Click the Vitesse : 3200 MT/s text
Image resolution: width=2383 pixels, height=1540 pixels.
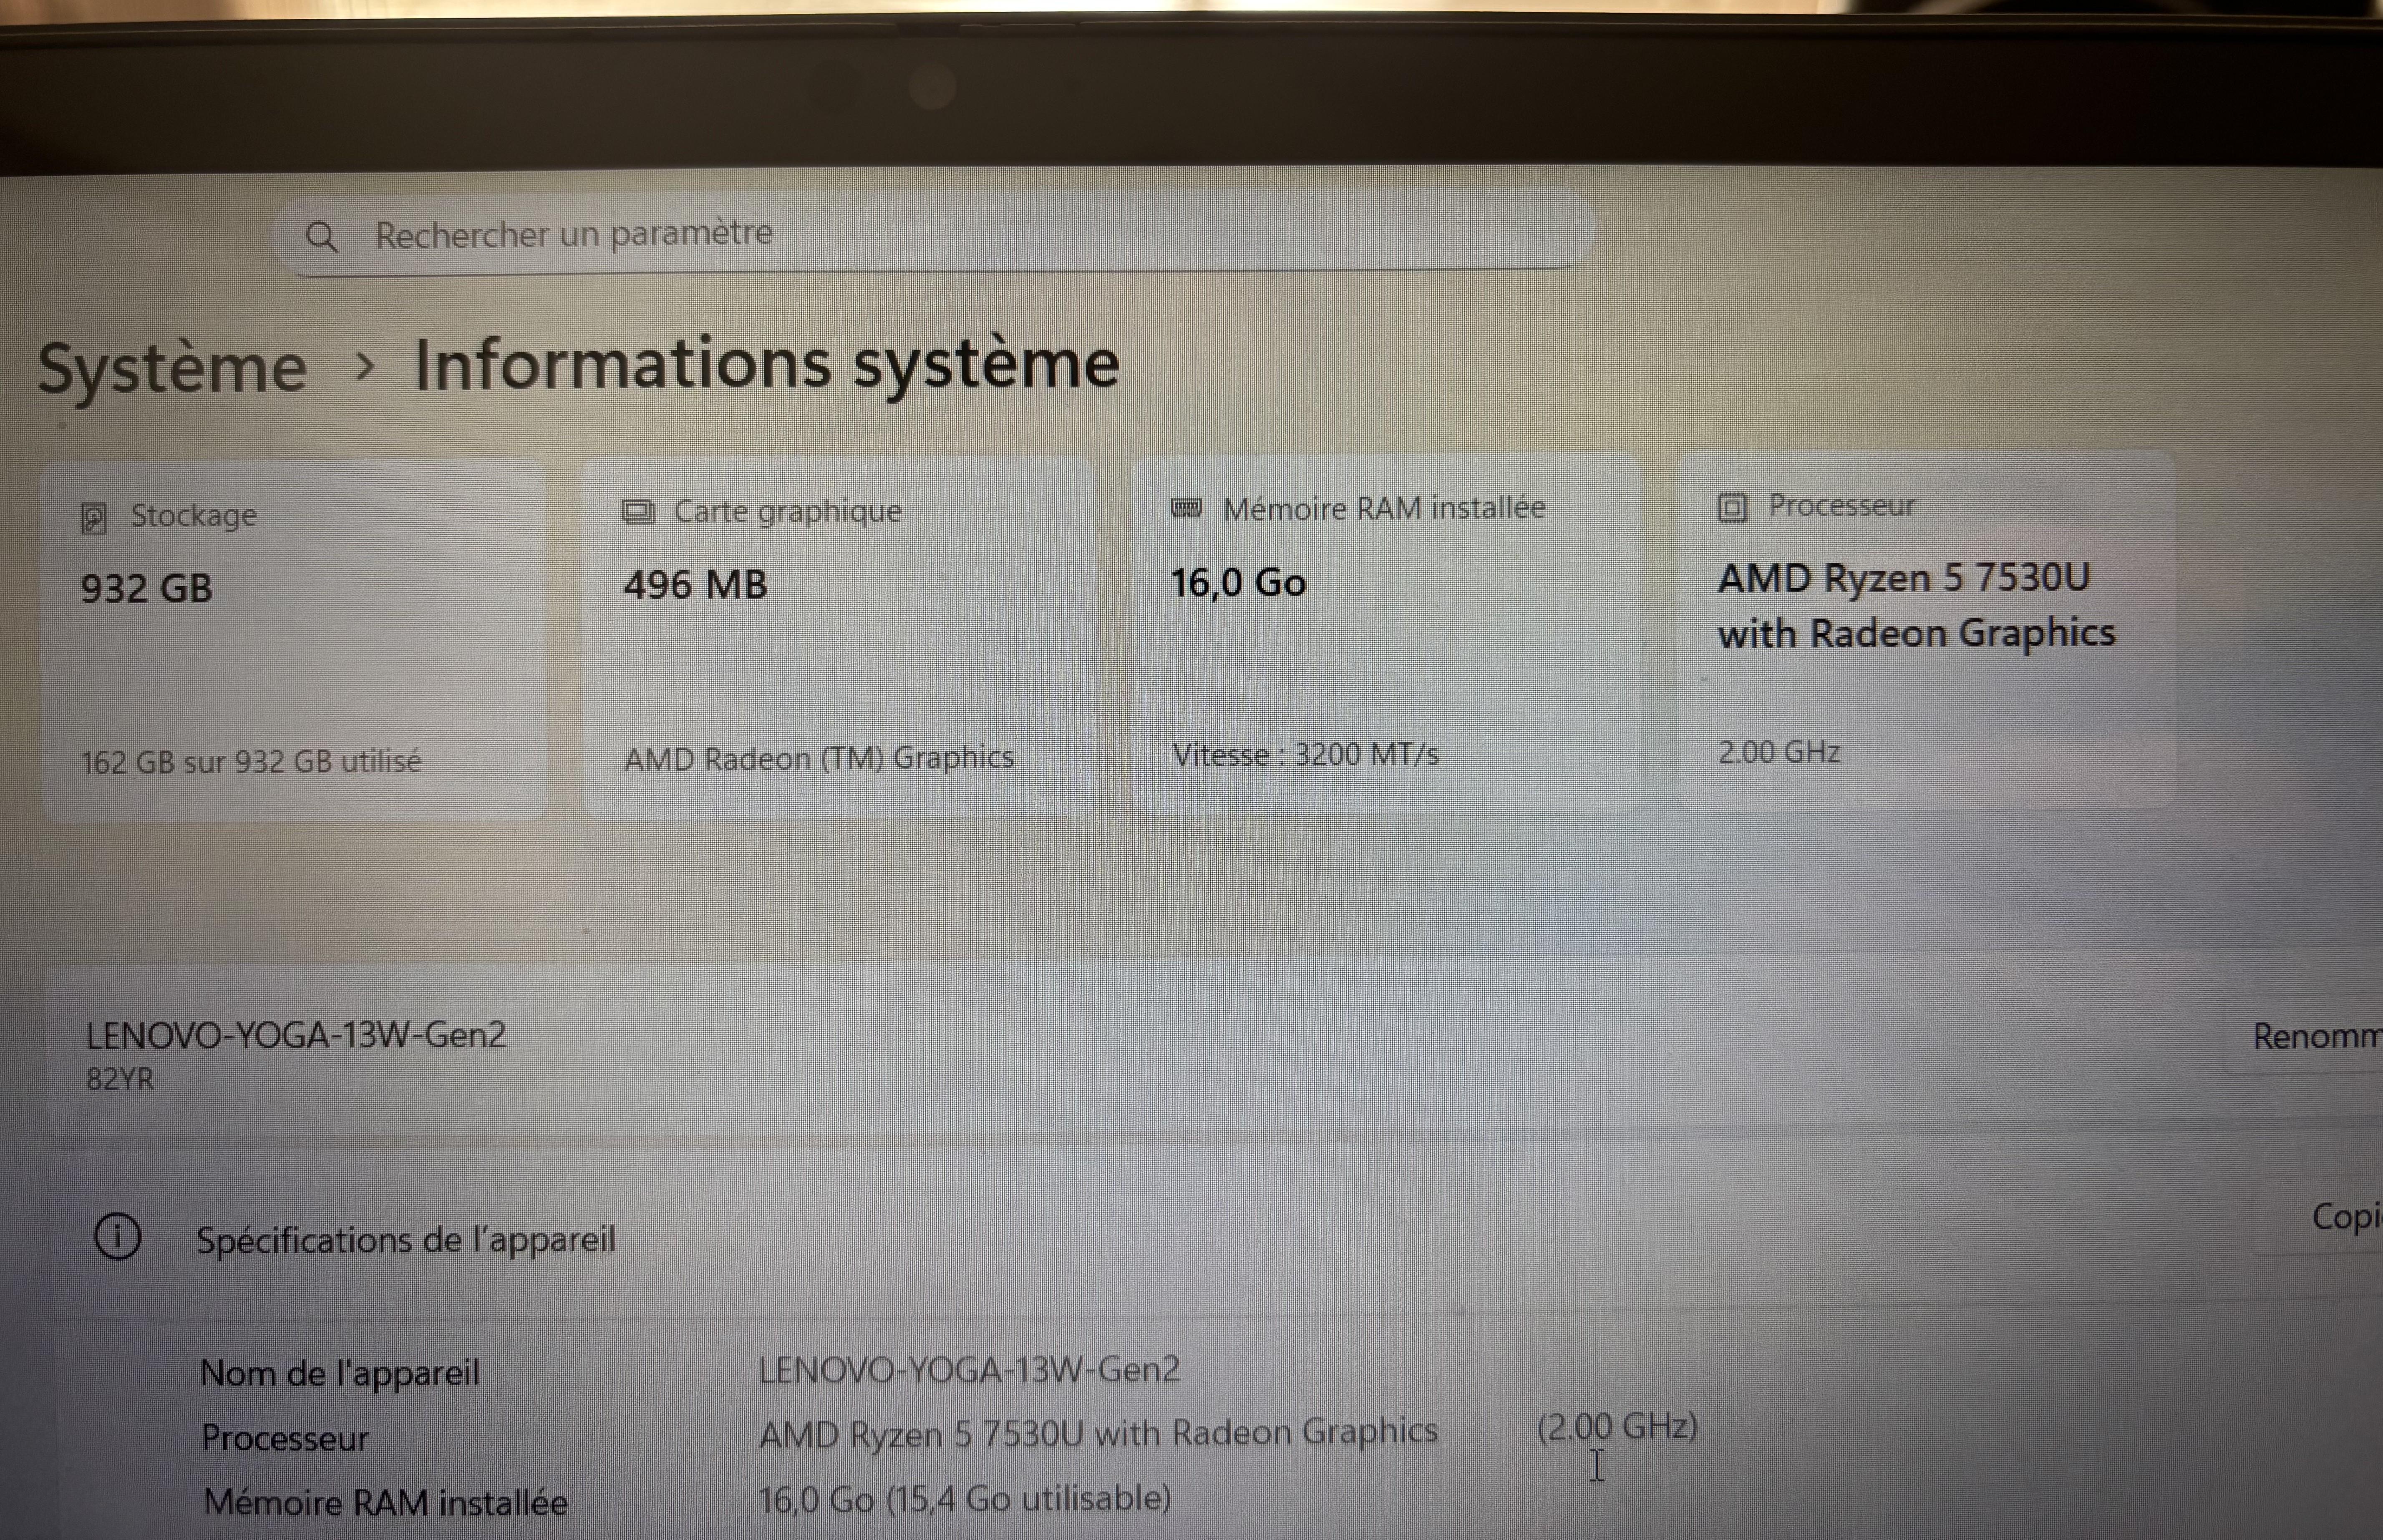(x=1305, y=755)
